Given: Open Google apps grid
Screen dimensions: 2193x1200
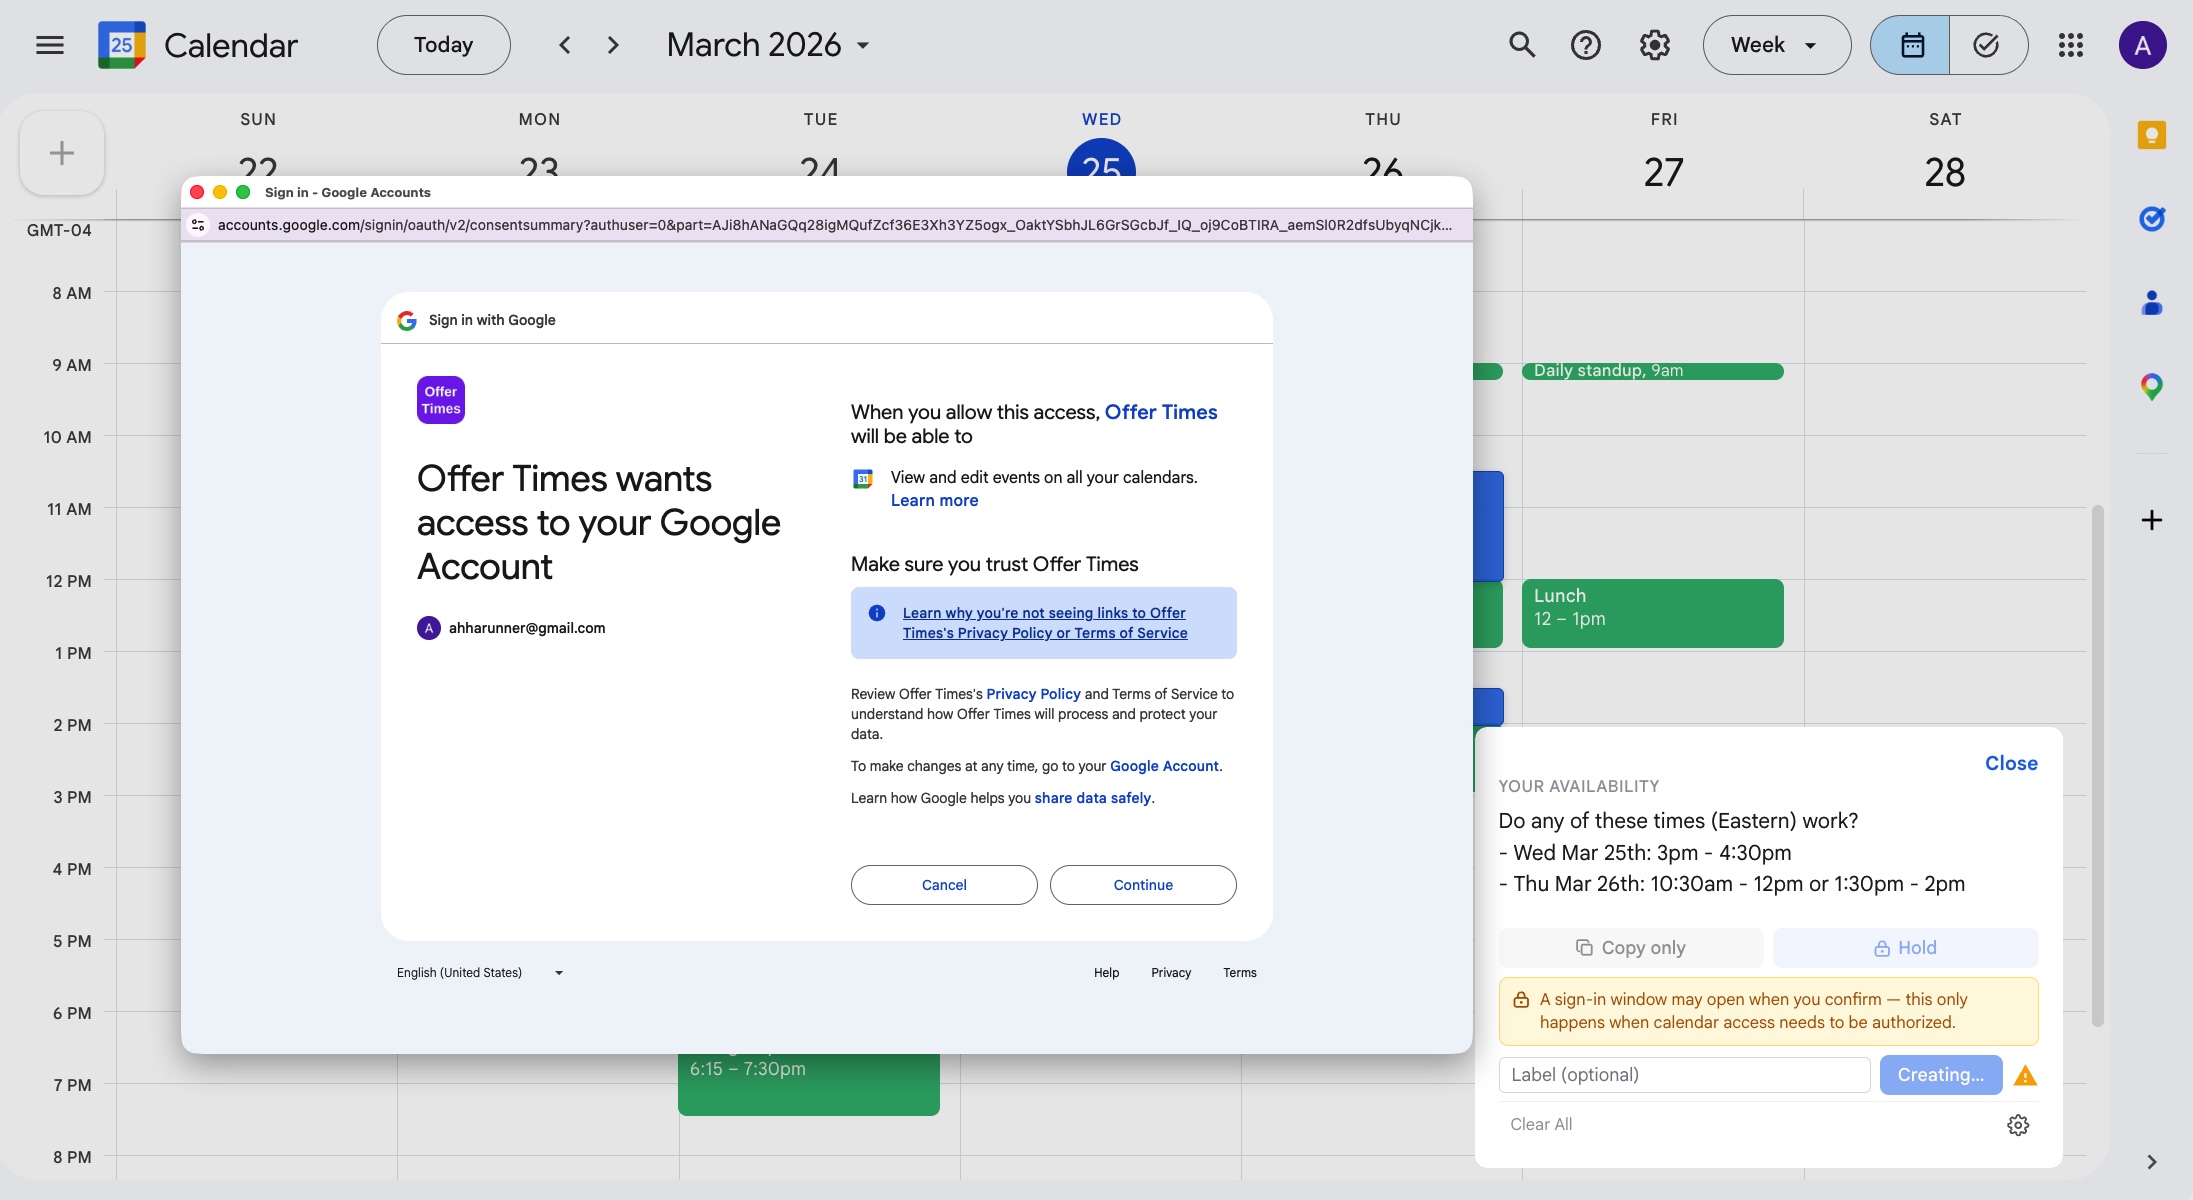Looking at the screenshot, I should (x=2071, y=45).
